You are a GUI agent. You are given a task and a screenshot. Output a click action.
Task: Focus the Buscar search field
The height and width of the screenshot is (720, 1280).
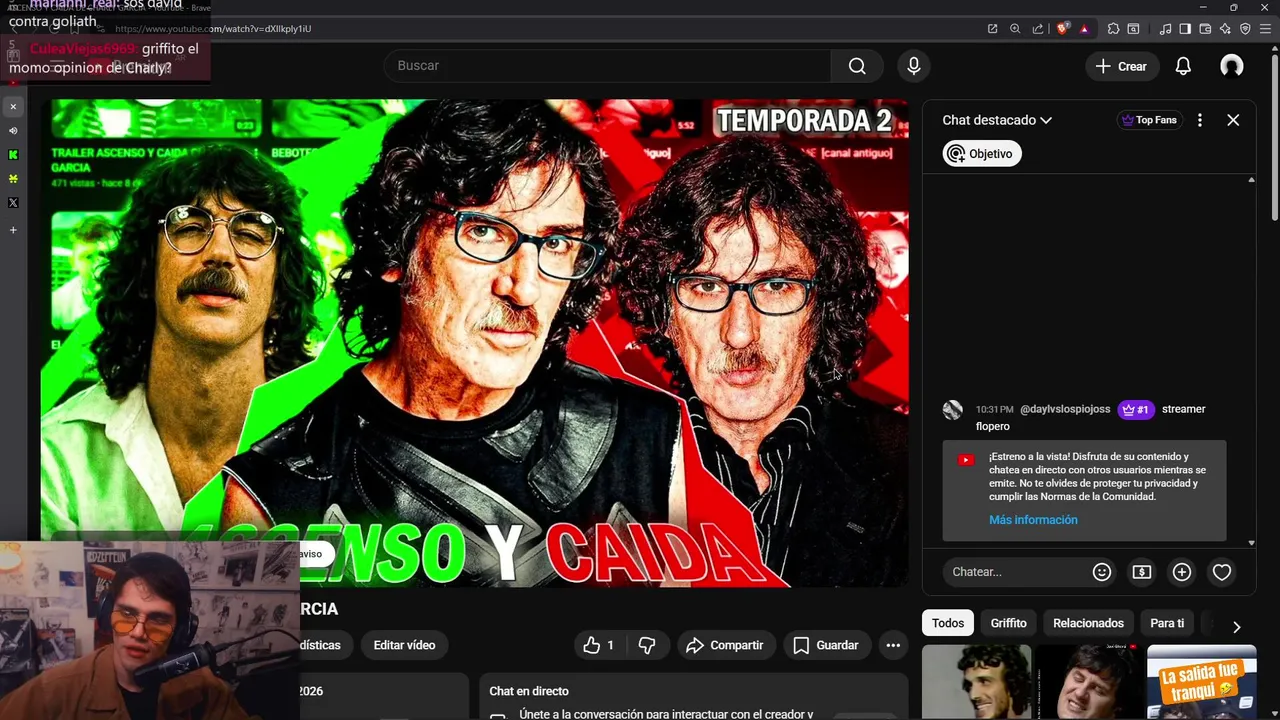(607, 66)
